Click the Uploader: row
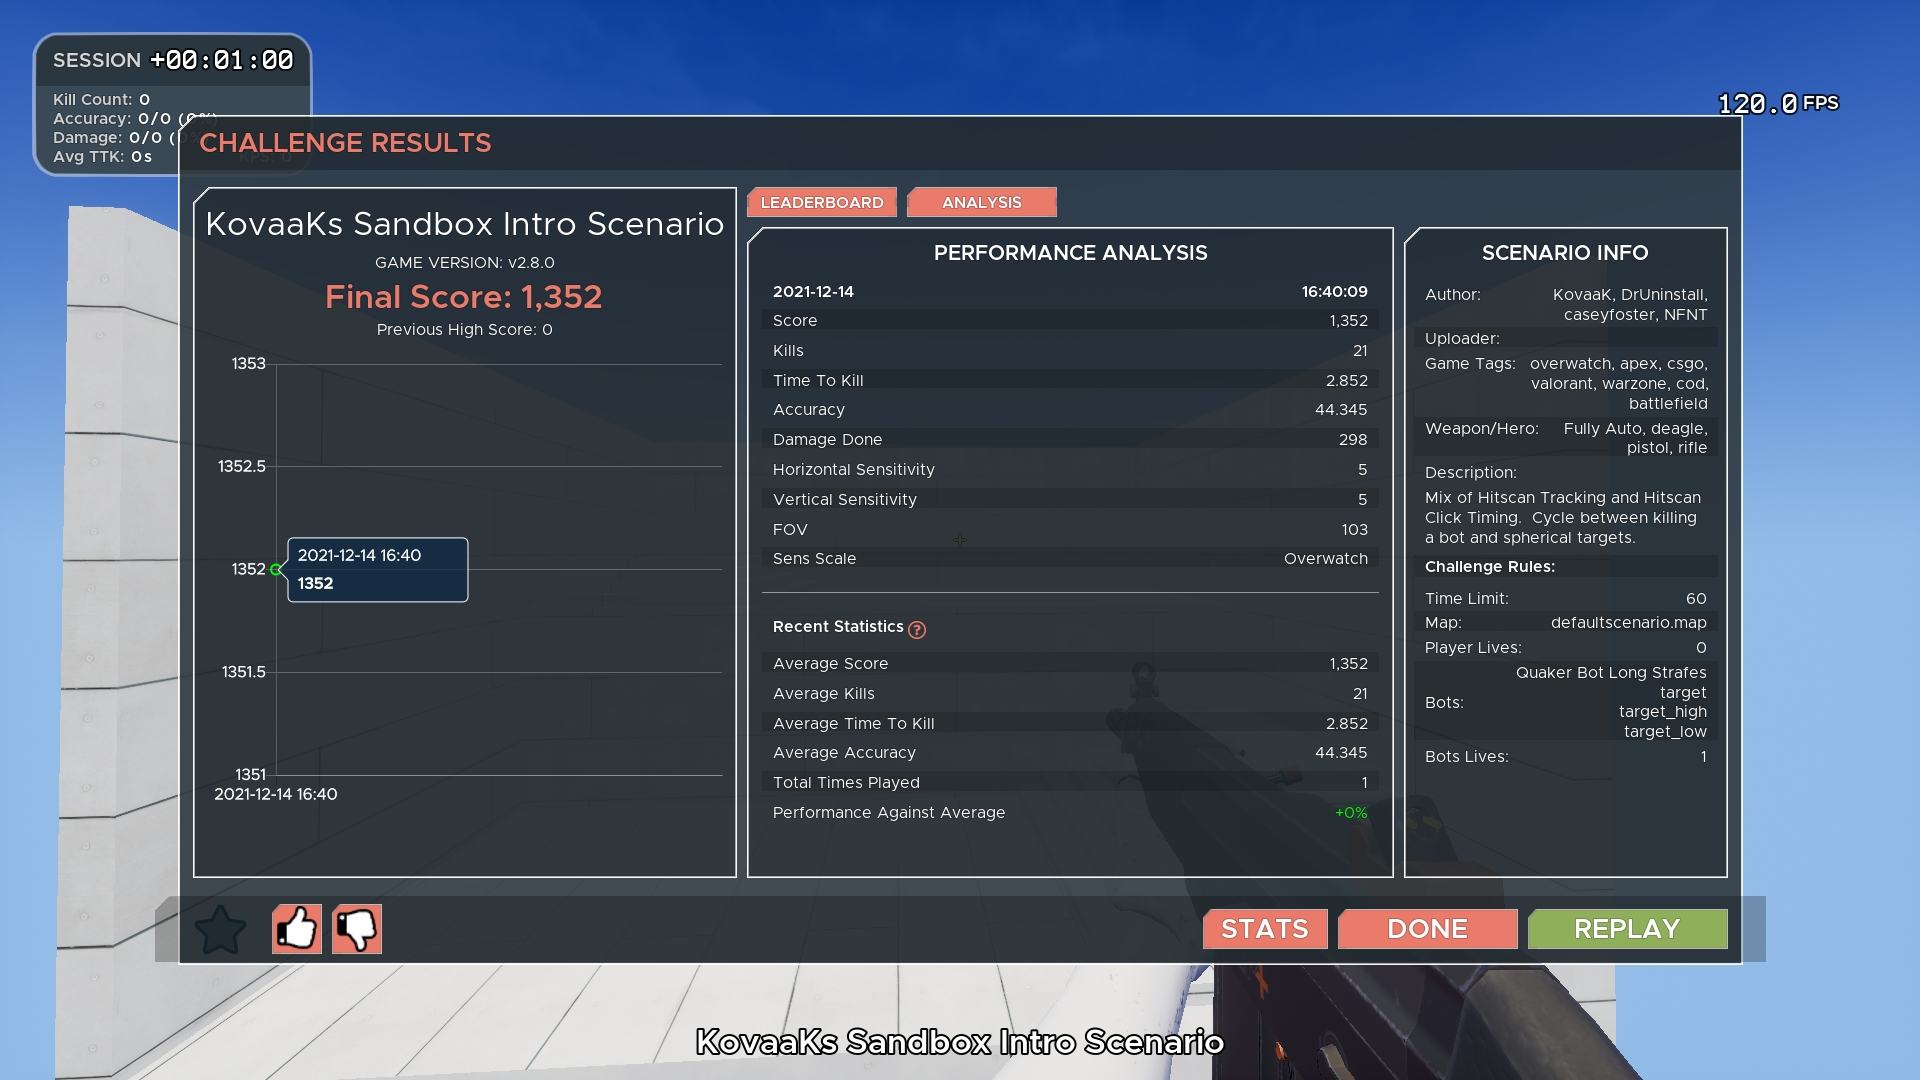The width and height of the screenshot is (1920, 1080). (1566, 339)
